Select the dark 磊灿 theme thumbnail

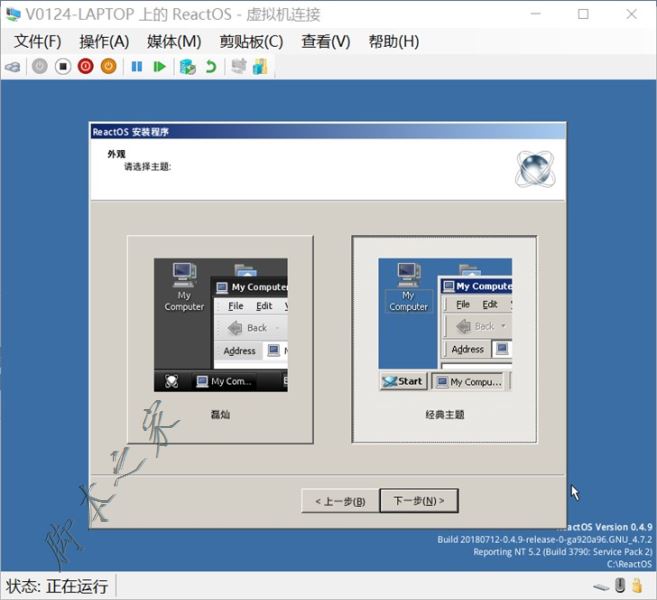(220, 325)
